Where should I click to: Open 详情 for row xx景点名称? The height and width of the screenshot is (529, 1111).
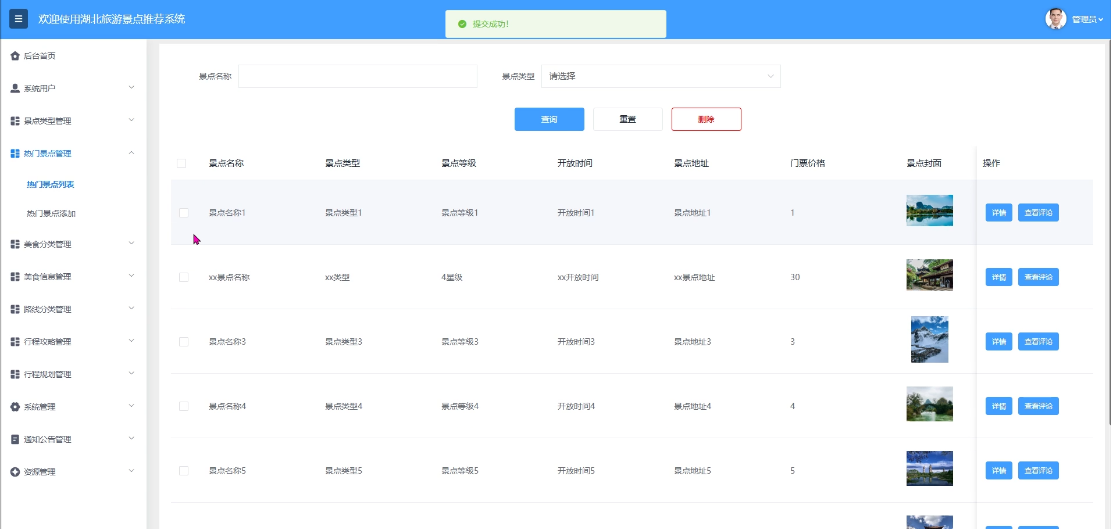tap(999, 277)
